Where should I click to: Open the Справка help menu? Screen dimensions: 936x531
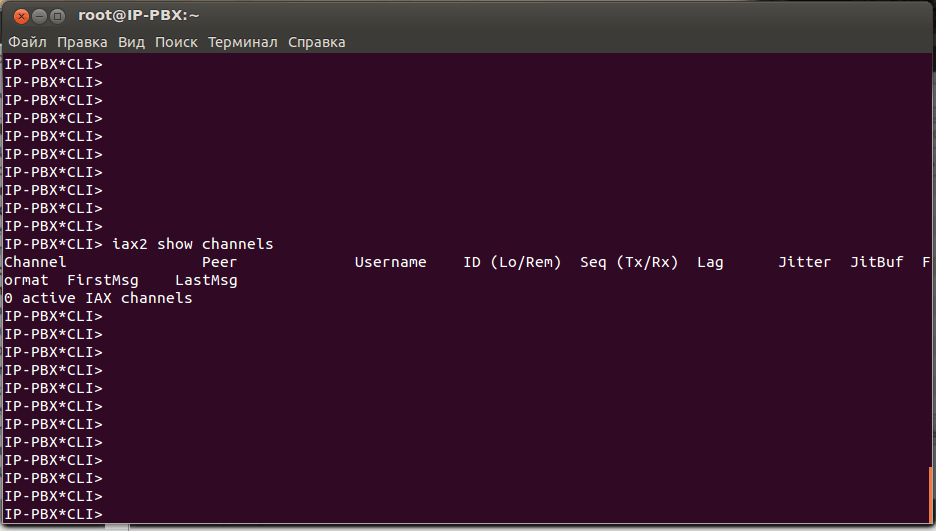coord(317,42)
